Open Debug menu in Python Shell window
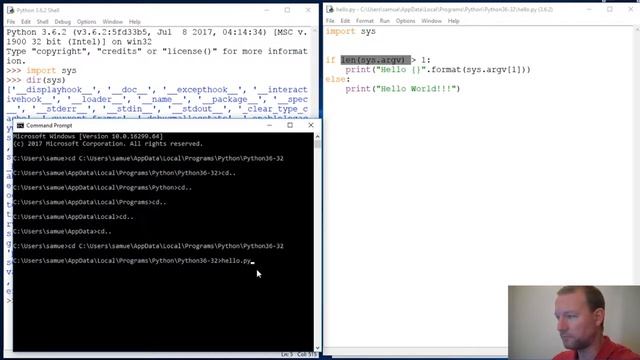Screen dimensions: 640x360 point(62,22)
